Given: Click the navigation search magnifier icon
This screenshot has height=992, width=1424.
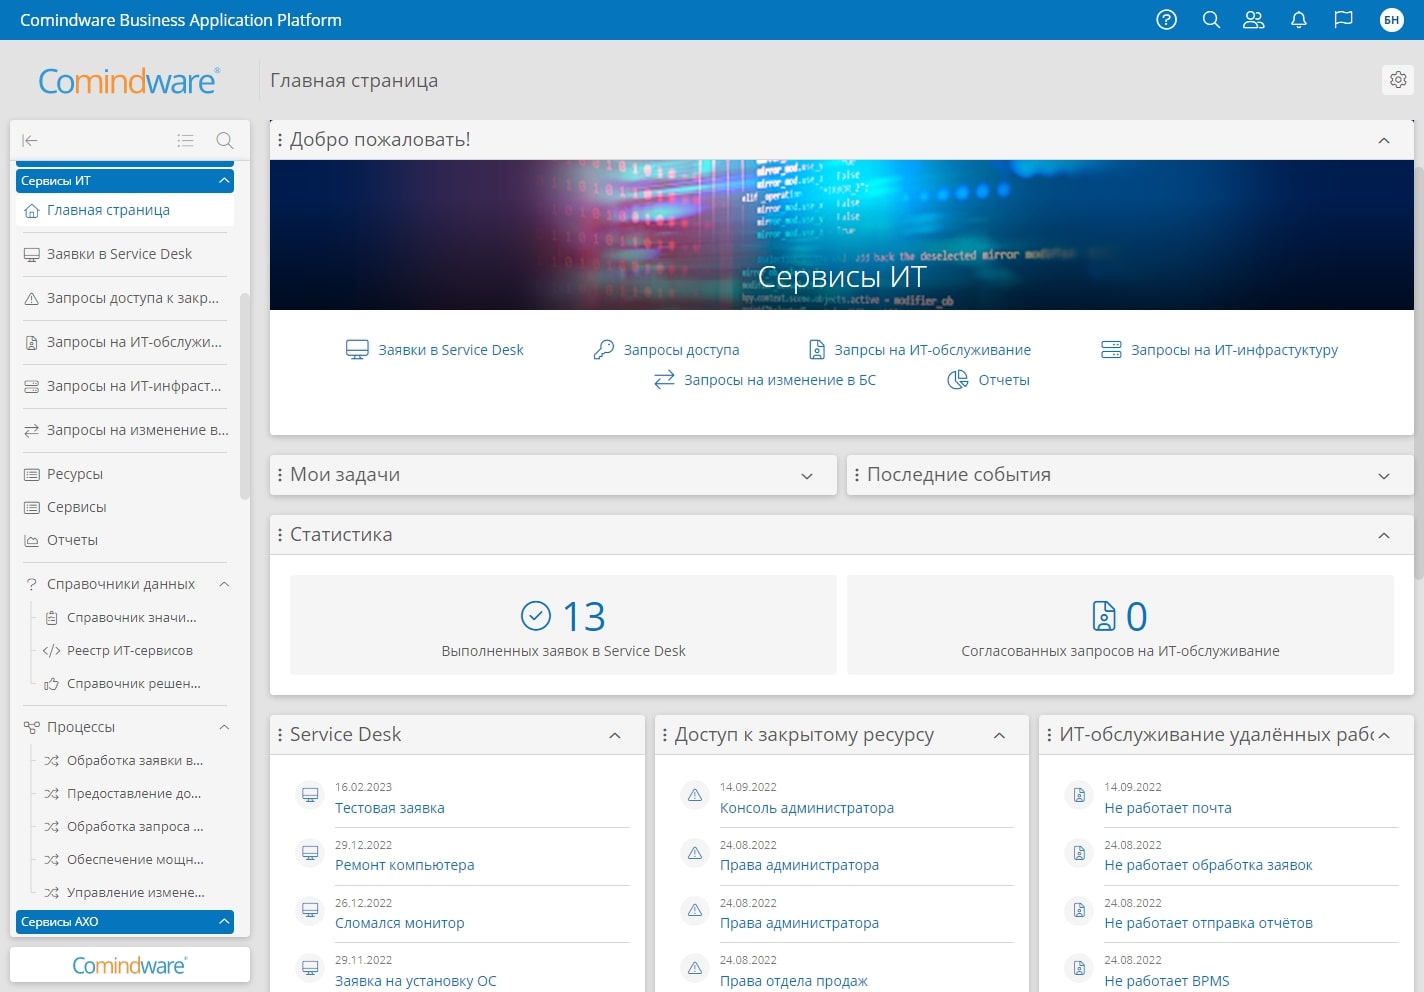Looking at the screenshot, I should pyautogui.click(x=225, y=141).
